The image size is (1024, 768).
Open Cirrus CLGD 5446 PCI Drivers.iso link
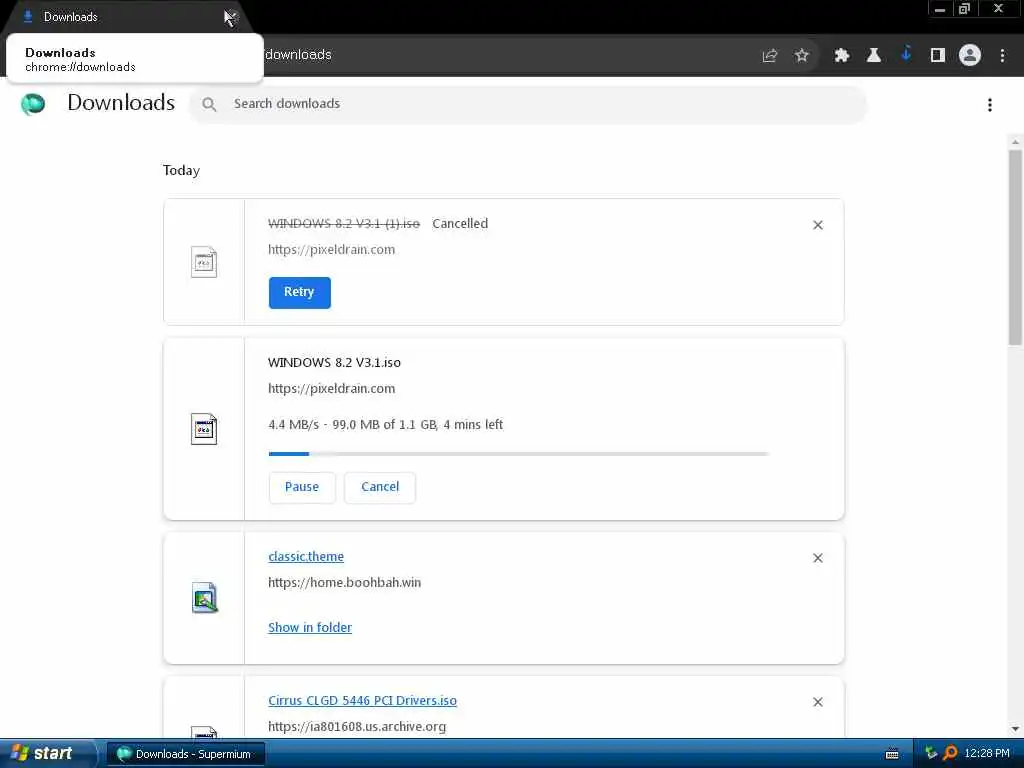[x=362, y=701]
